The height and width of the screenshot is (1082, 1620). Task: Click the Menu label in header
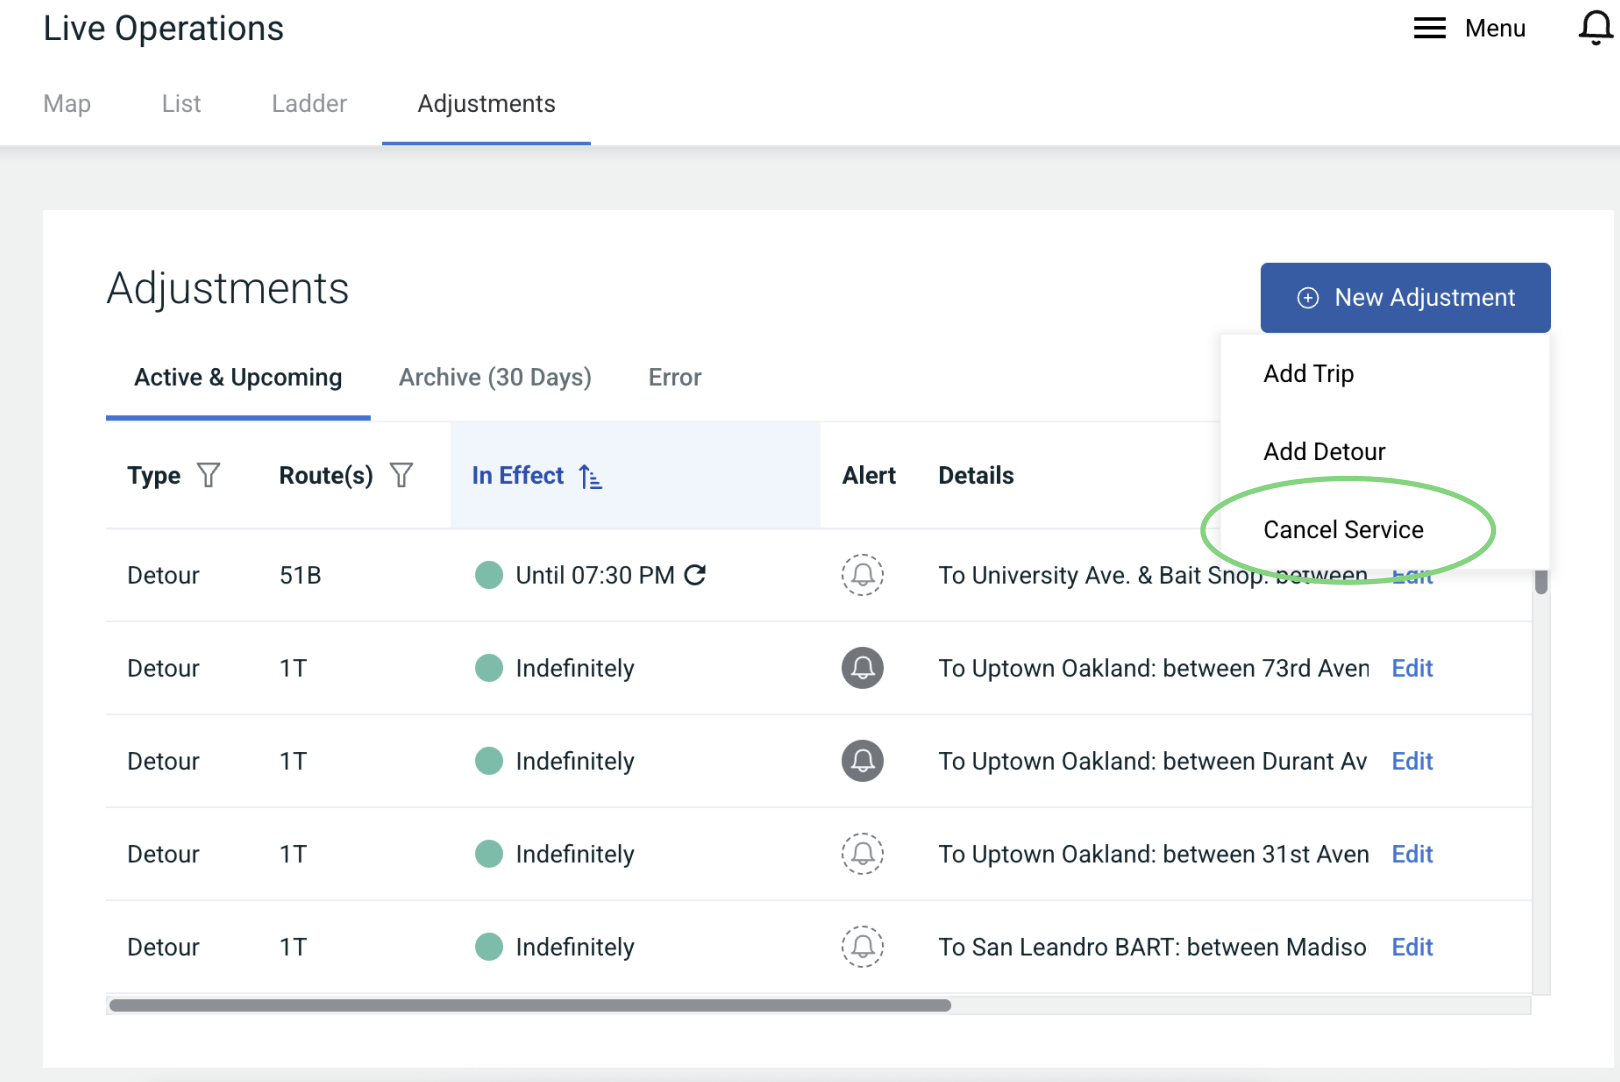[1495, 28]
